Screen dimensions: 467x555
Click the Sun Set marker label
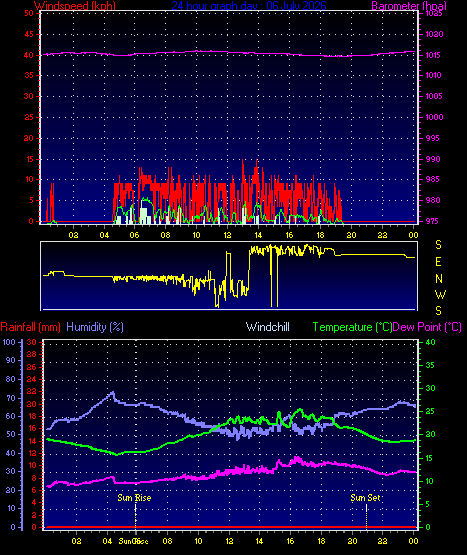(x=365, y=498)
